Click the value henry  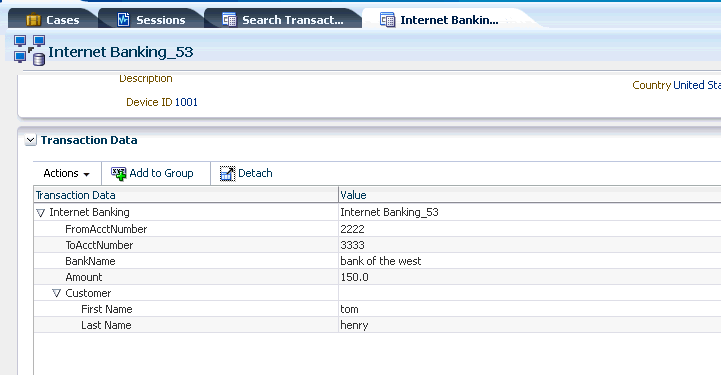pyautogui.click(x=355, y=325)
